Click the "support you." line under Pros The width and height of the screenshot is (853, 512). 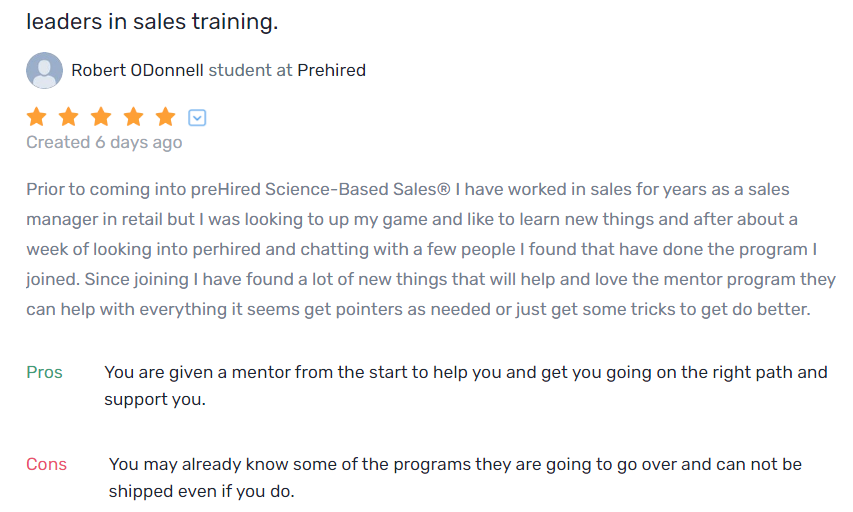click(155, 400)
